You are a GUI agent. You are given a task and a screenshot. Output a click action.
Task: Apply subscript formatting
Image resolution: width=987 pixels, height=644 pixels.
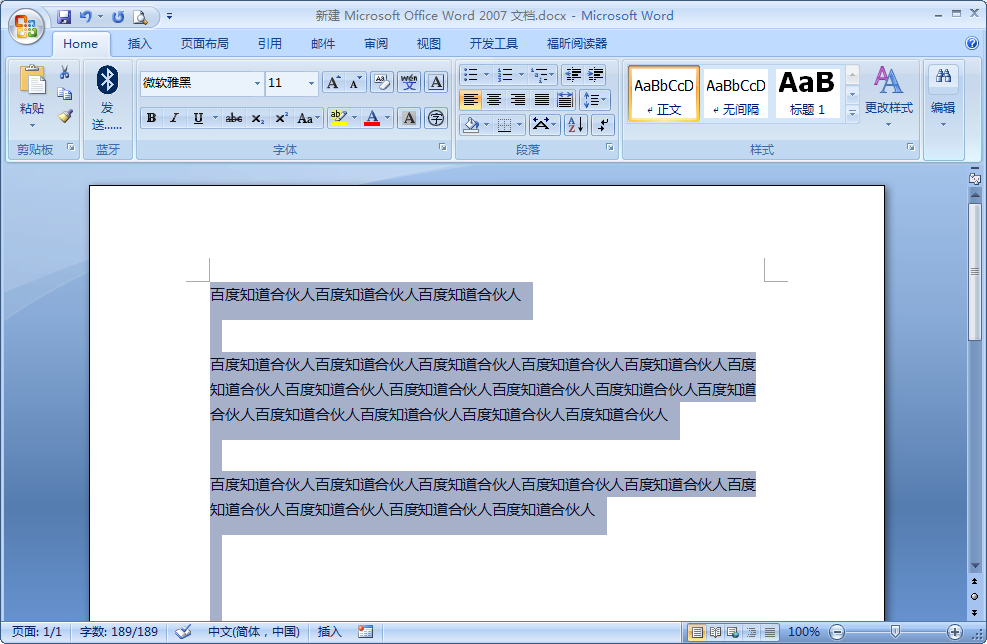(x=257, y=118)
